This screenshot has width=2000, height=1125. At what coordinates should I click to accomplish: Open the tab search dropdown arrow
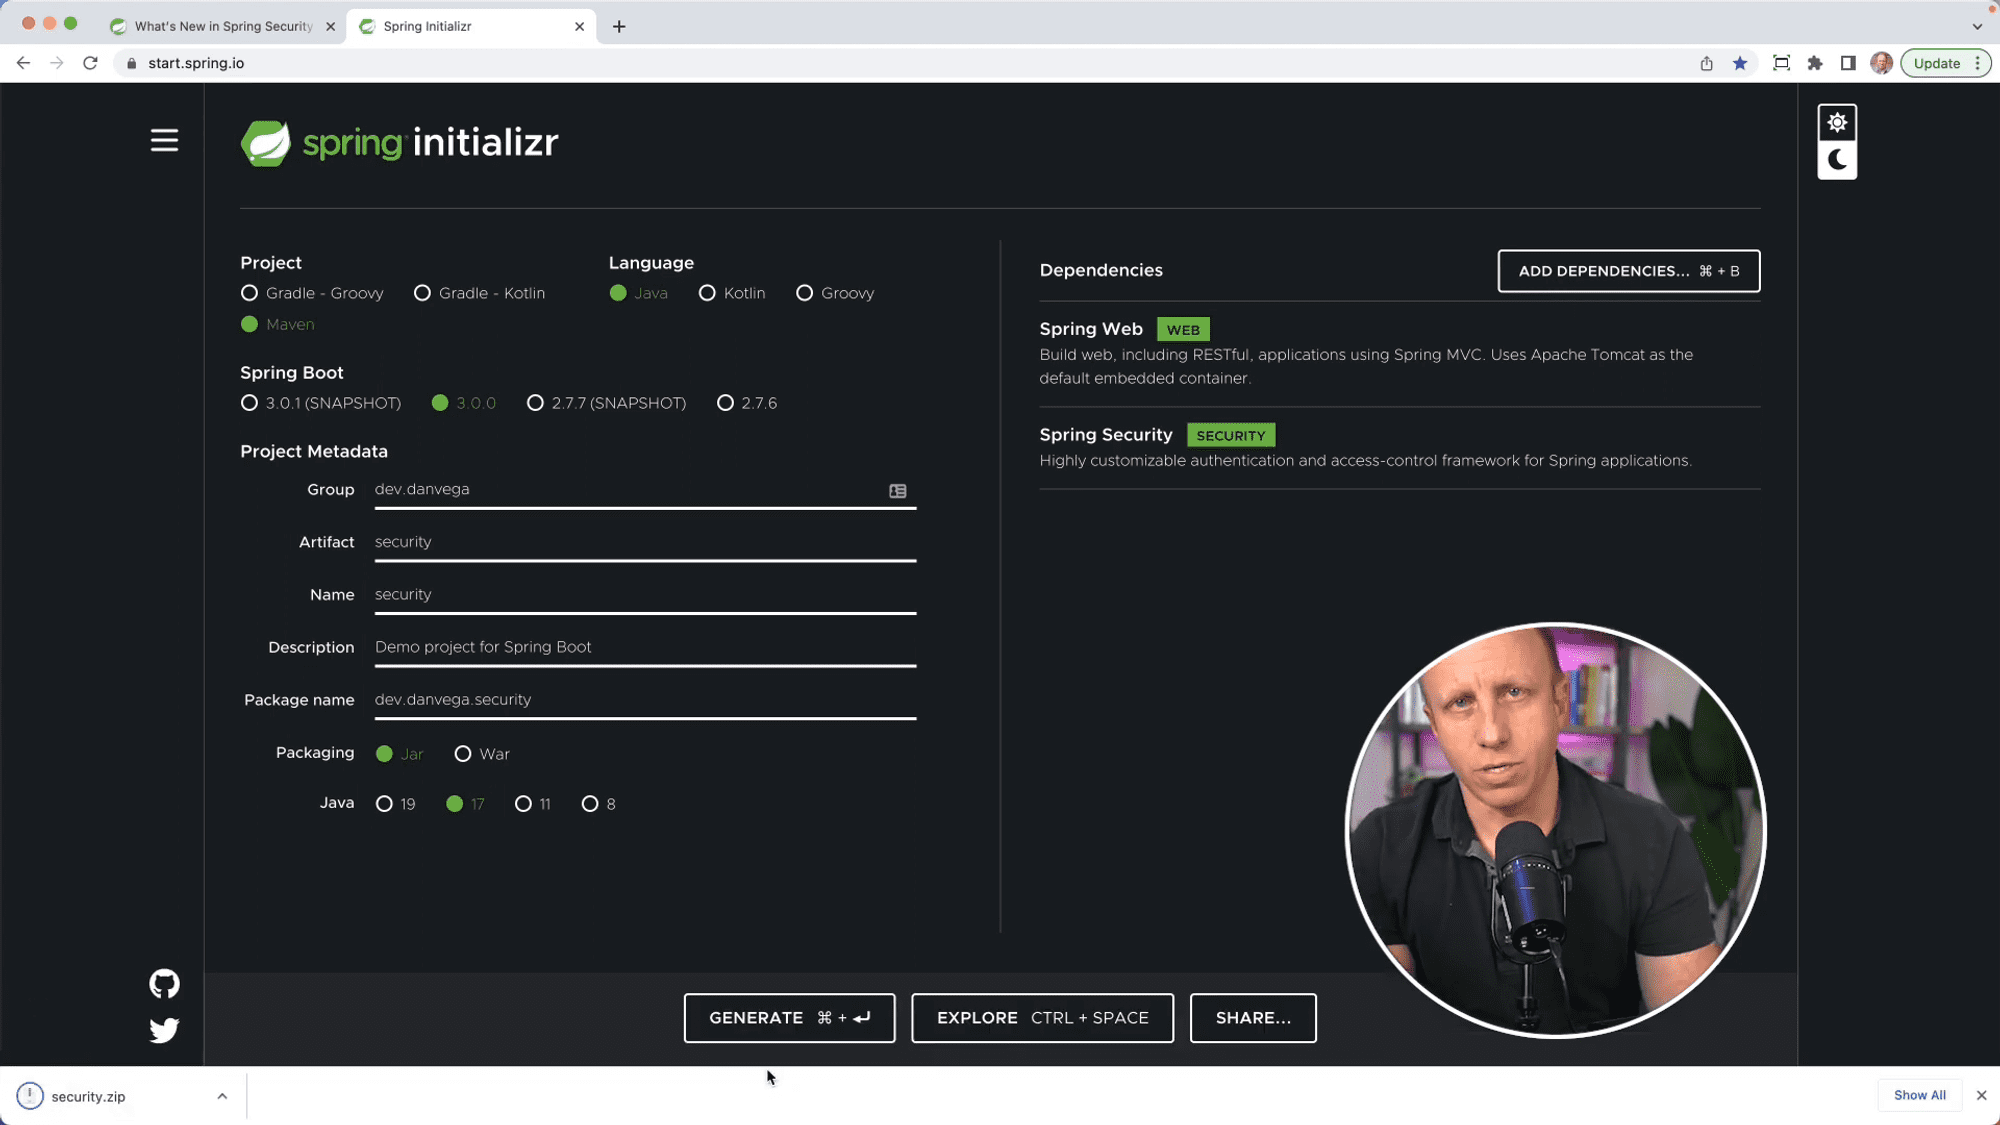coord(1977,27)
